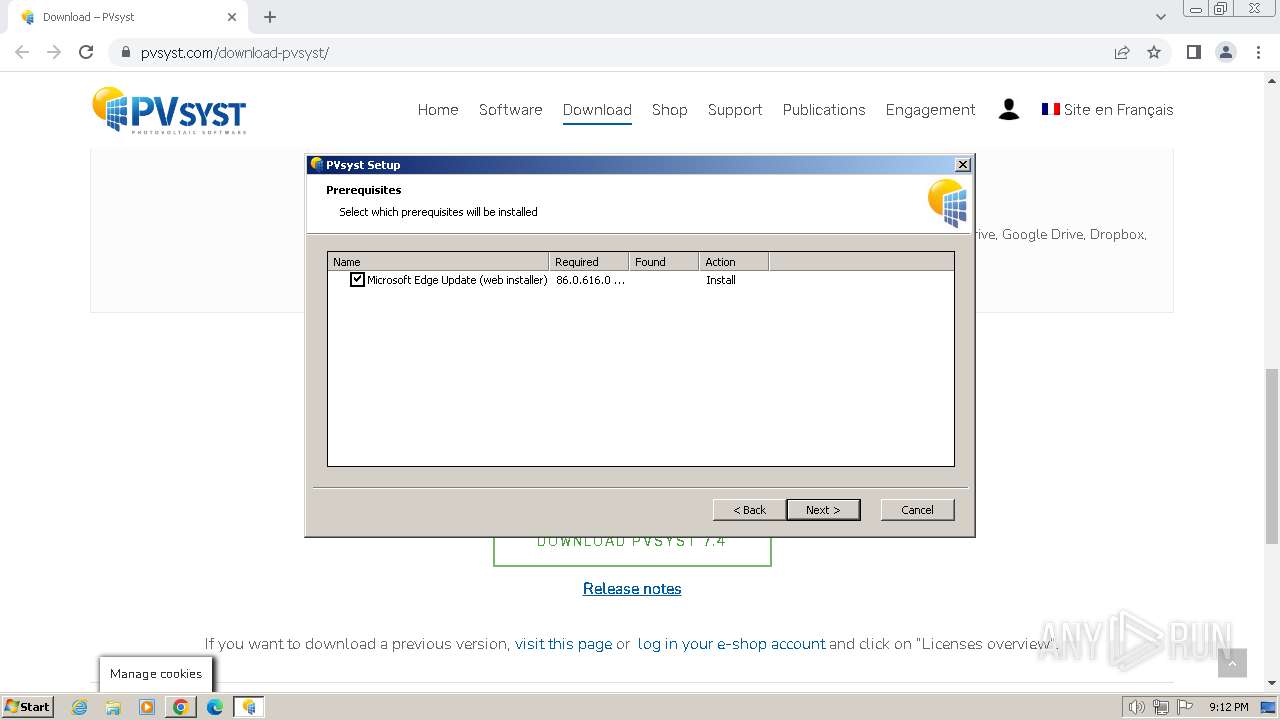Image resolution: width=1280 pixels, height=720 pixels.
Task: Click the Action column header
Action: pyautogui.click(x=733, y=262)
